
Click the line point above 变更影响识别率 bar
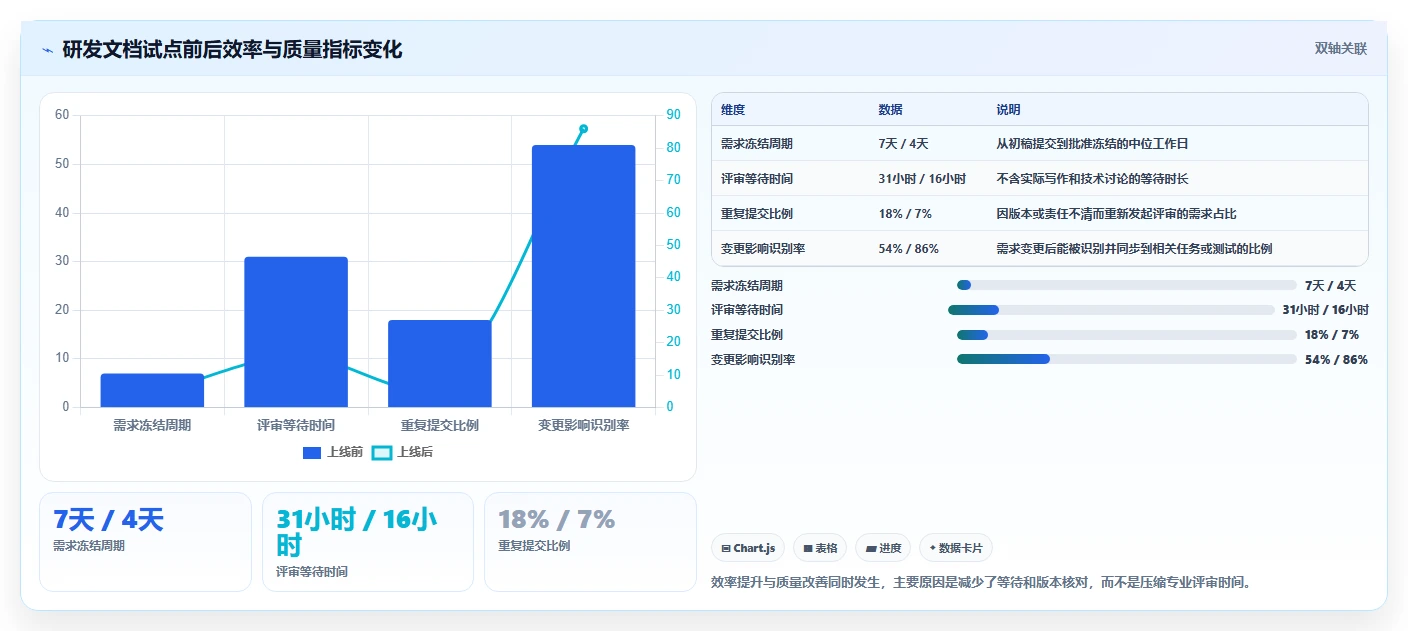click(584, 128)
